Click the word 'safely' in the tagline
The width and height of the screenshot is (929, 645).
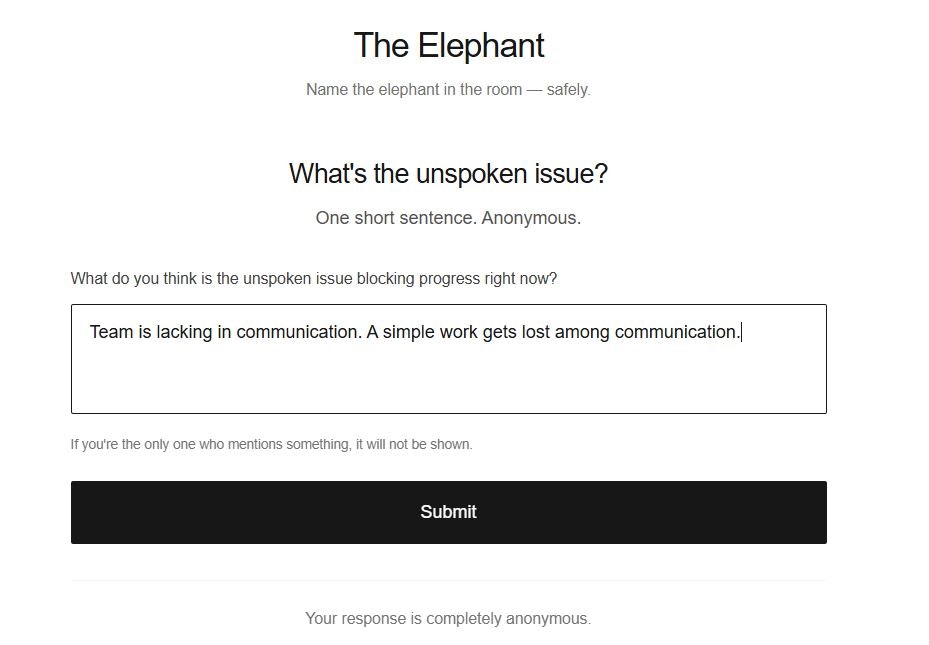[x=569, y=89]
